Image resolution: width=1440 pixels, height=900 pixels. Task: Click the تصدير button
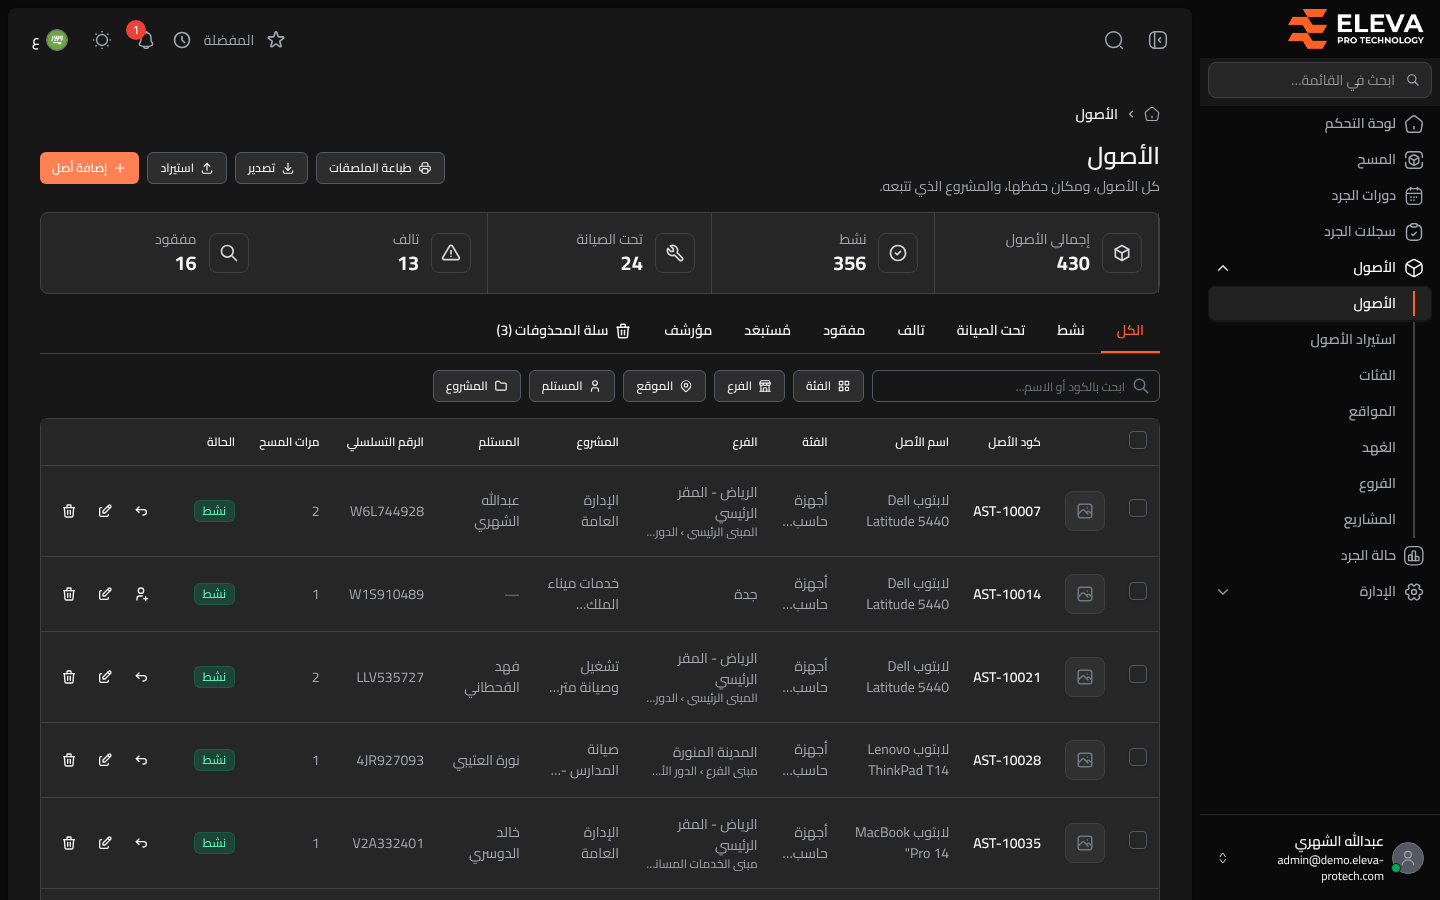coord(271,168)
